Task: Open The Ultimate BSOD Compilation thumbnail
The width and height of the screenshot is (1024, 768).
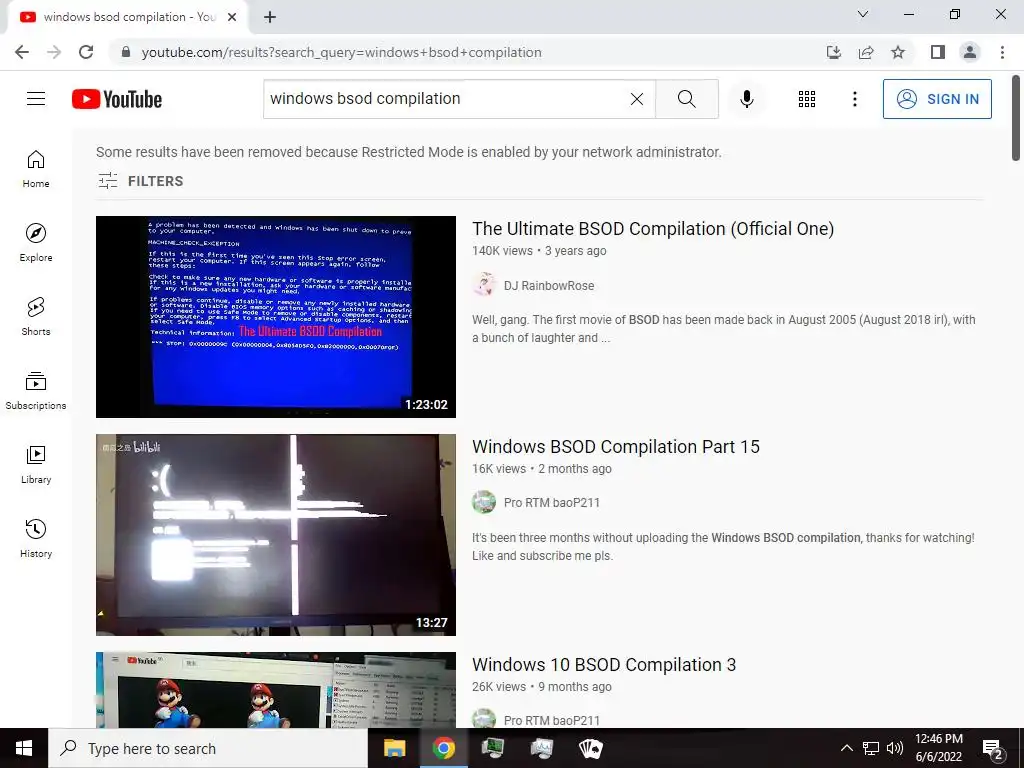Action: point(276,317)
